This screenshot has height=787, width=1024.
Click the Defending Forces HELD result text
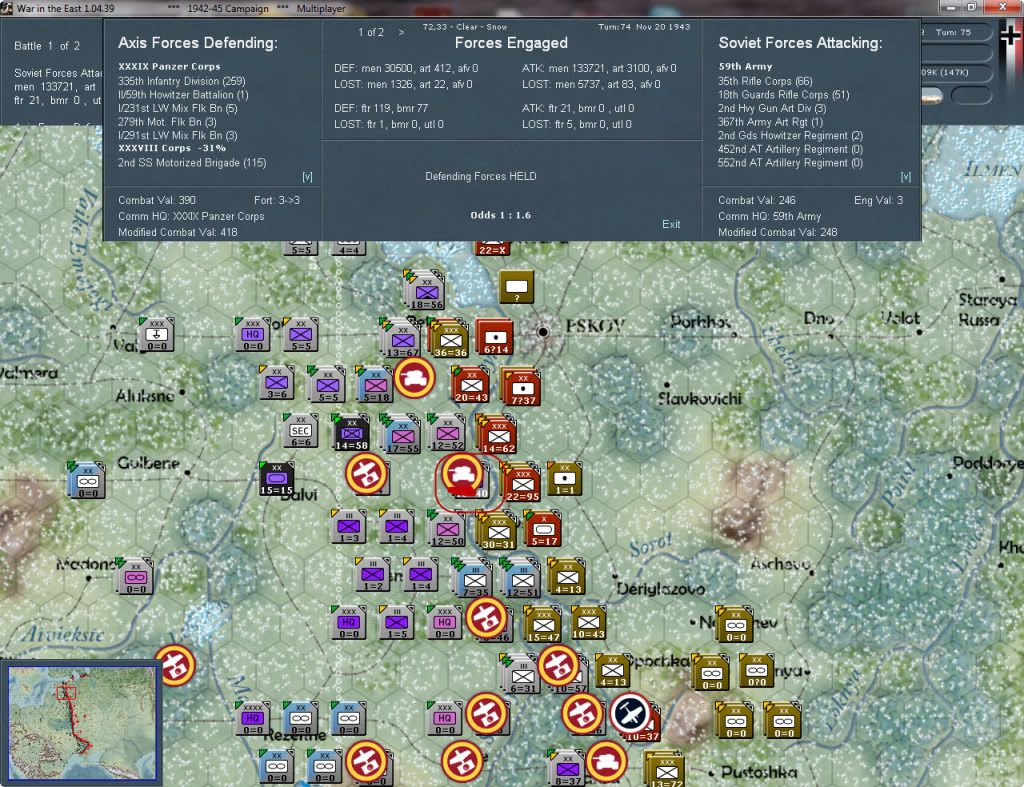pos(481,176)
